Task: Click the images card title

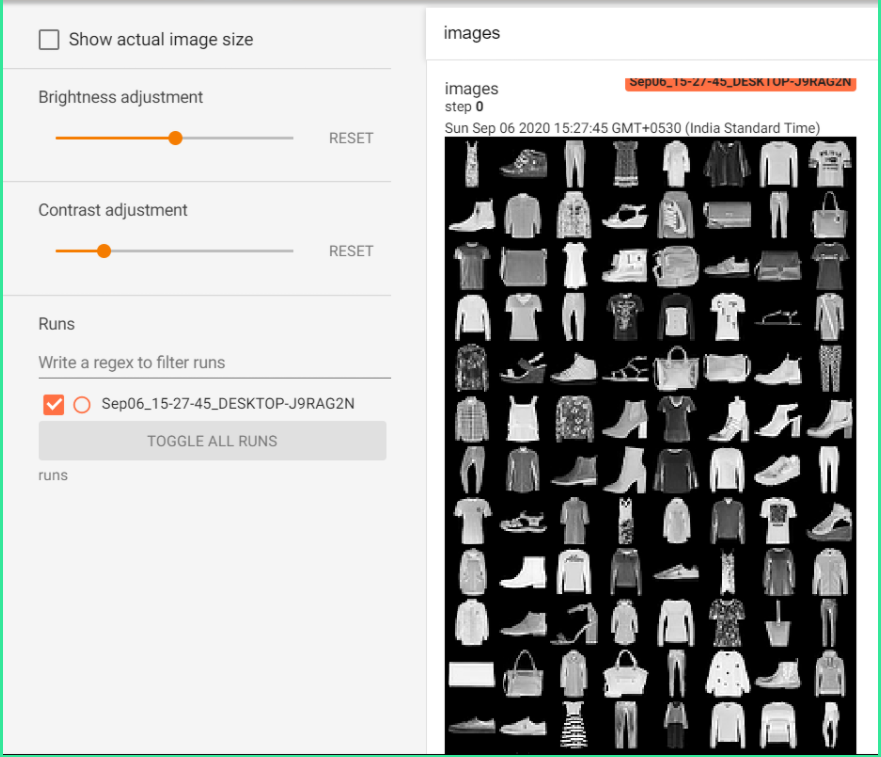Action: (x=471, y=89)
